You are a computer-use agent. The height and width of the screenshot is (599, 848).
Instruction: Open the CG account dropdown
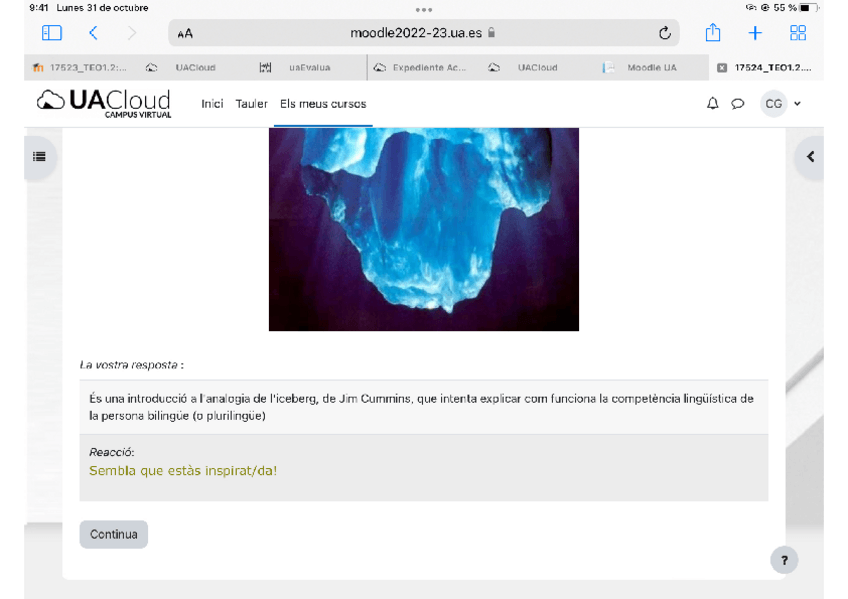[x=775, y=103]
